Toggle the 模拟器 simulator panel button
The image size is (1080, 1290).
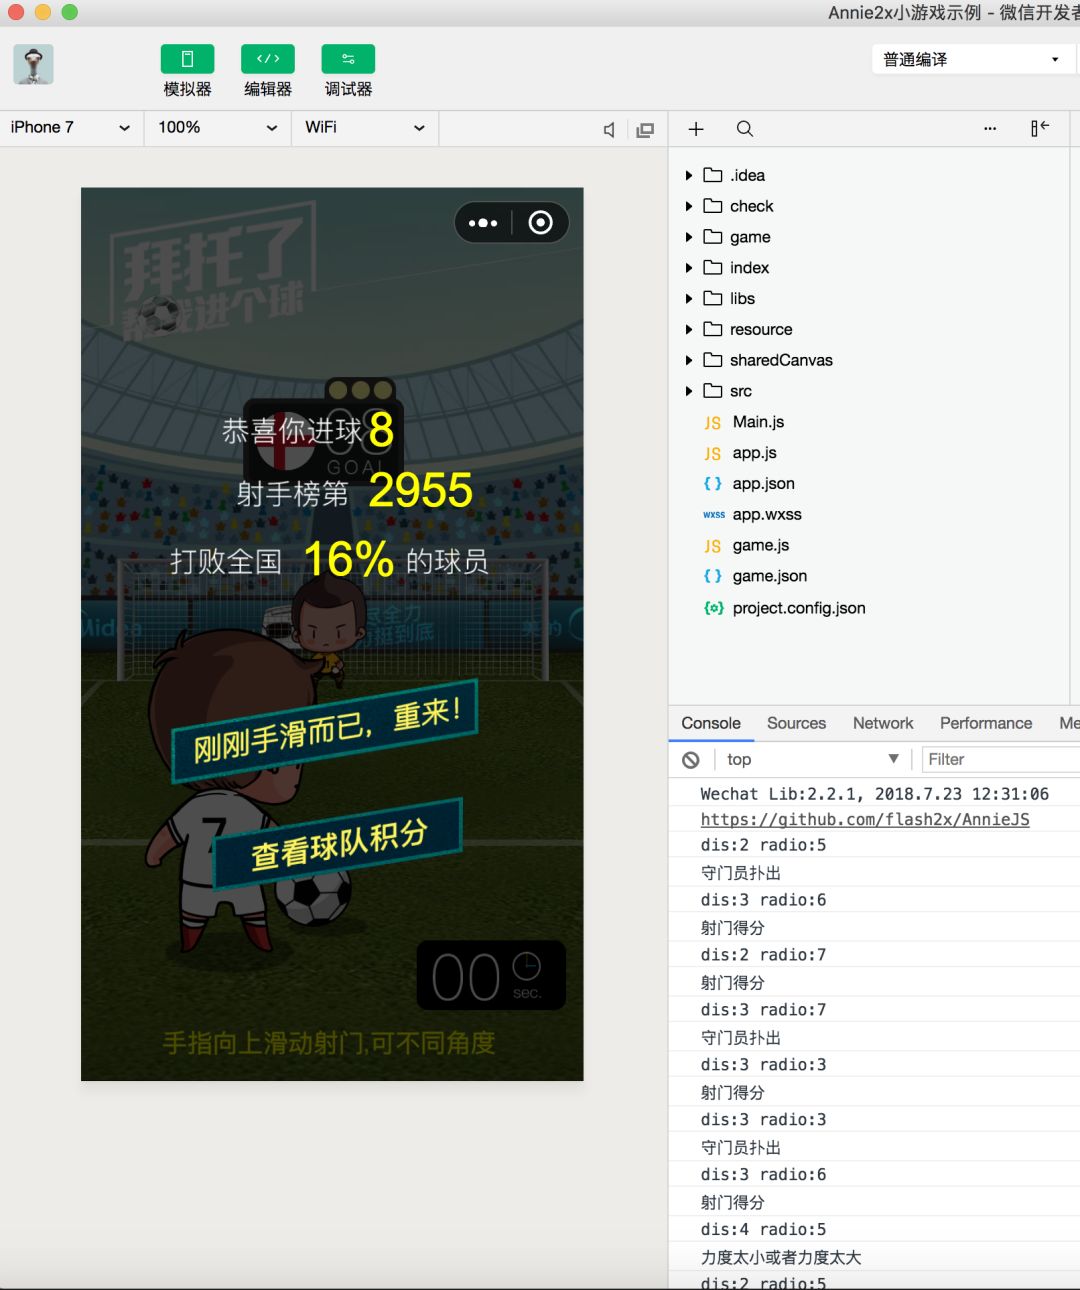click(x=187, y=59)
